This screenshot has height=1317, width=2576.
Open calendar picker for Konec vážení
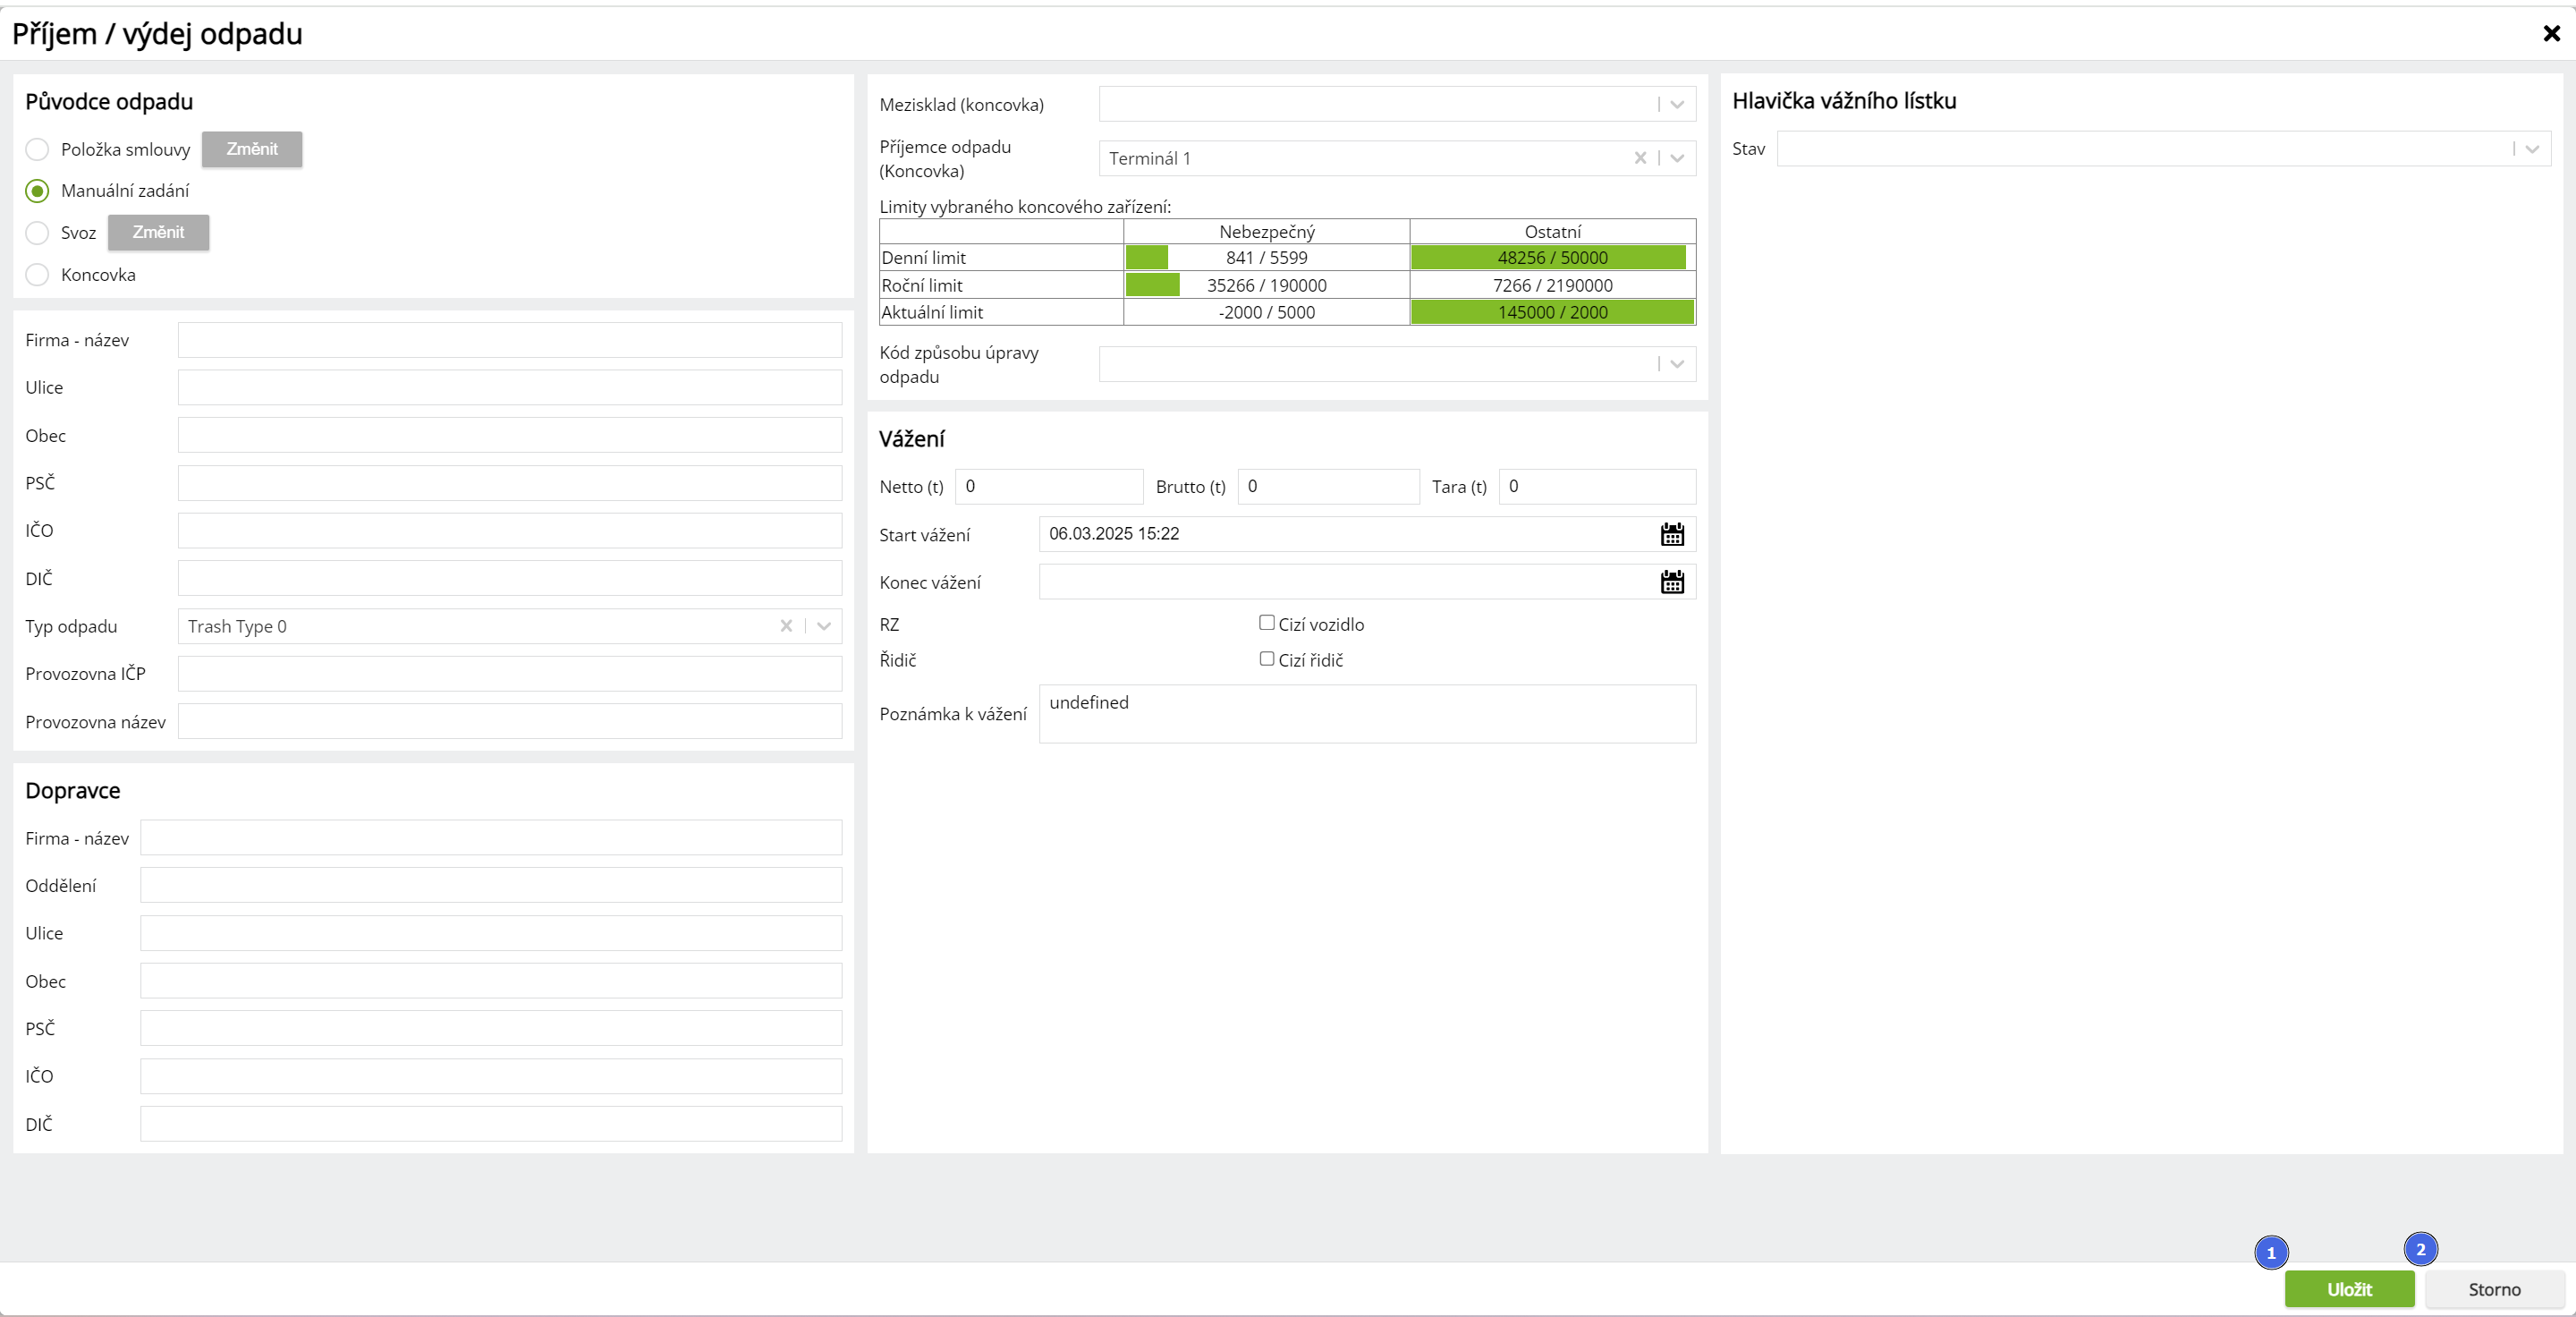tap(1672, 582)
